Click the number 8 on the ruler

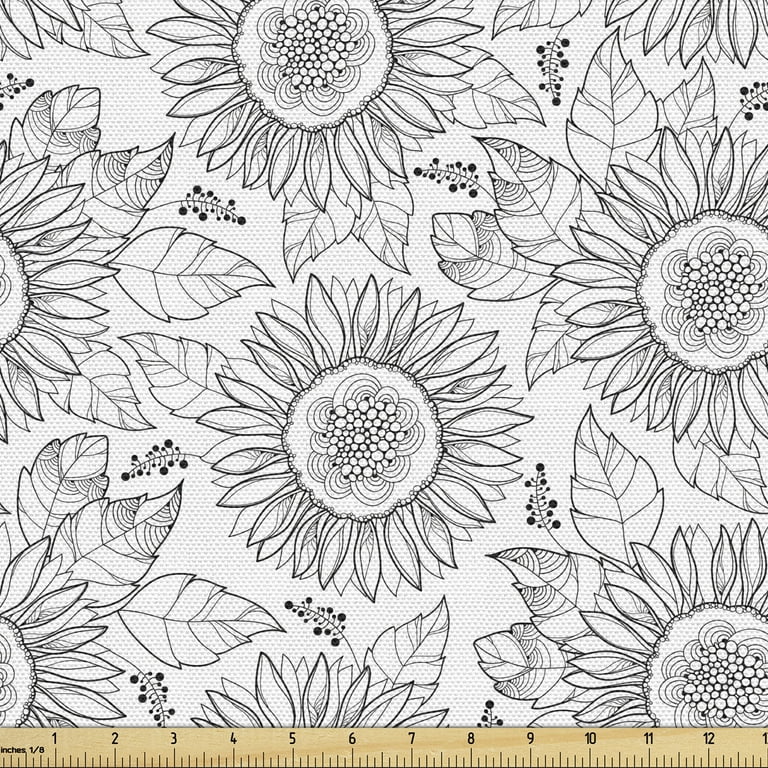[x=471, y=738]
